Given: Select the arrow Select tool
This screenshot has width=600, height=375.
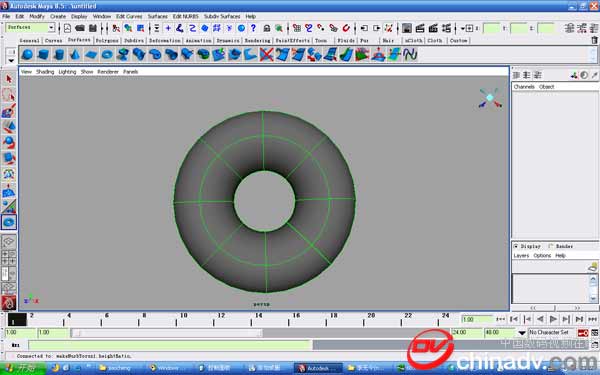Looking at the screenshot, I should 9,79.
